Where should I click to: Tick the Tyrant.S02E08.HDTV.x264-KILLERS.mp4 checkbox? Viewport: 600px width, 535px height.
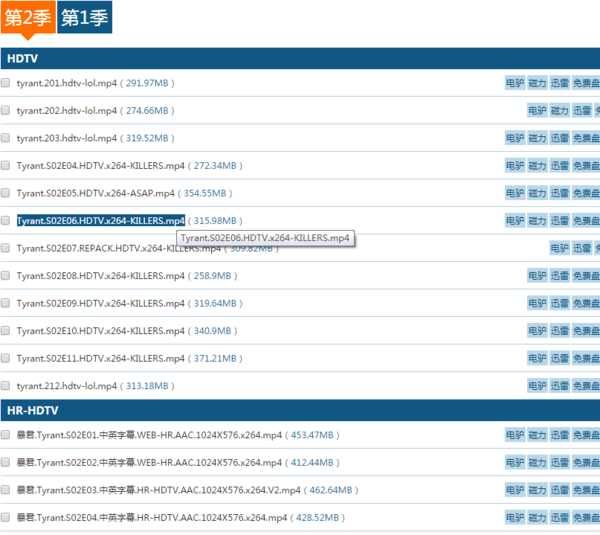[6, 275]
